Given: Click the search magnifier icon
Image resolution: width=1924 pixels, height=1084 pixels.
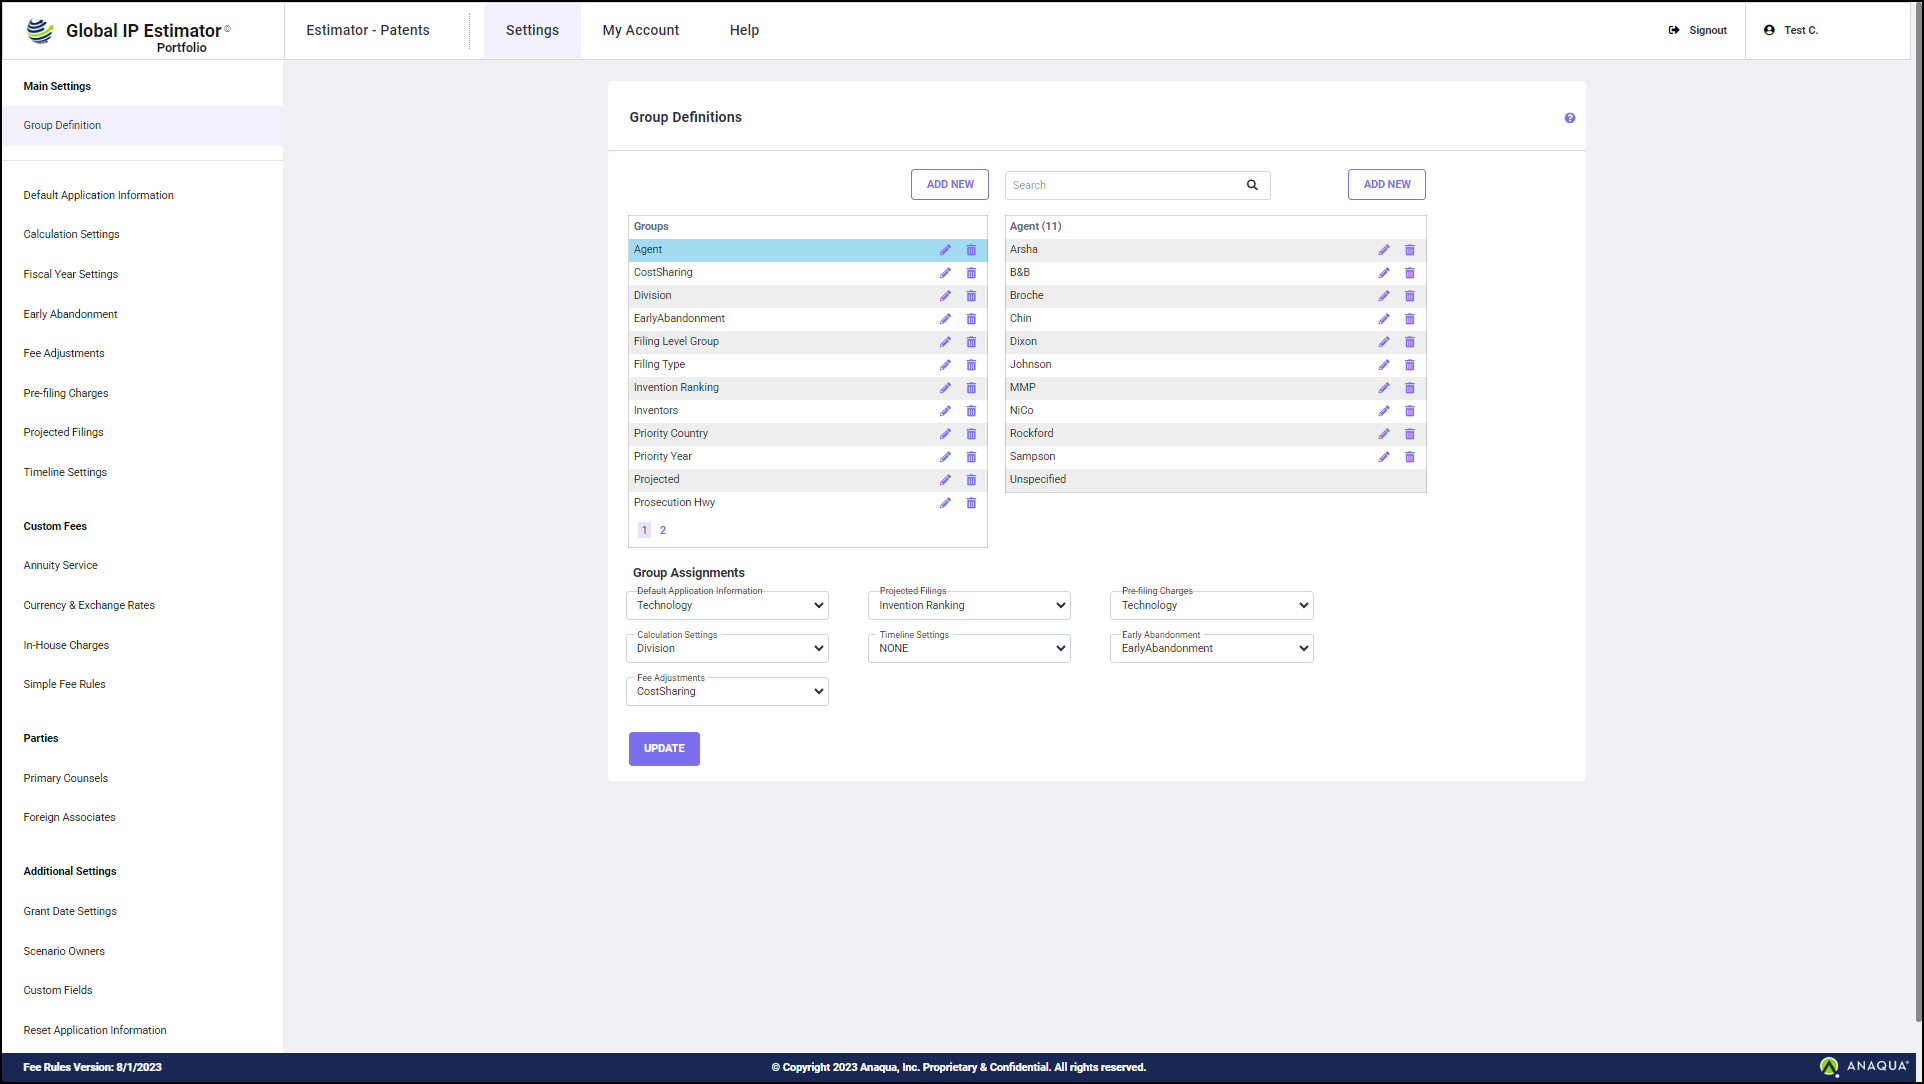Looking at the screenshot, I should (1252, 185).
